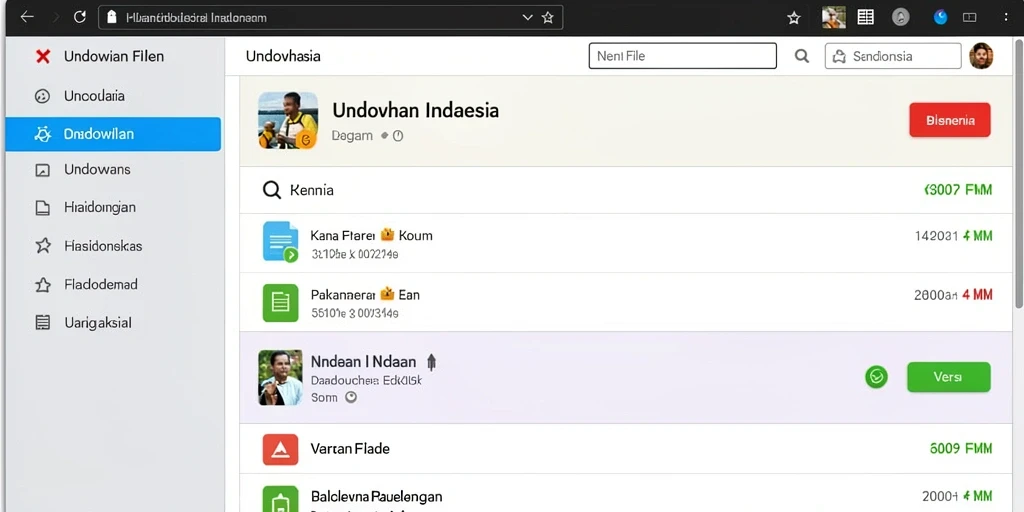The height and width of the screenshot is (512, 1024).
Task: Click the clock icon next to Som
Action: pos(351,397)
